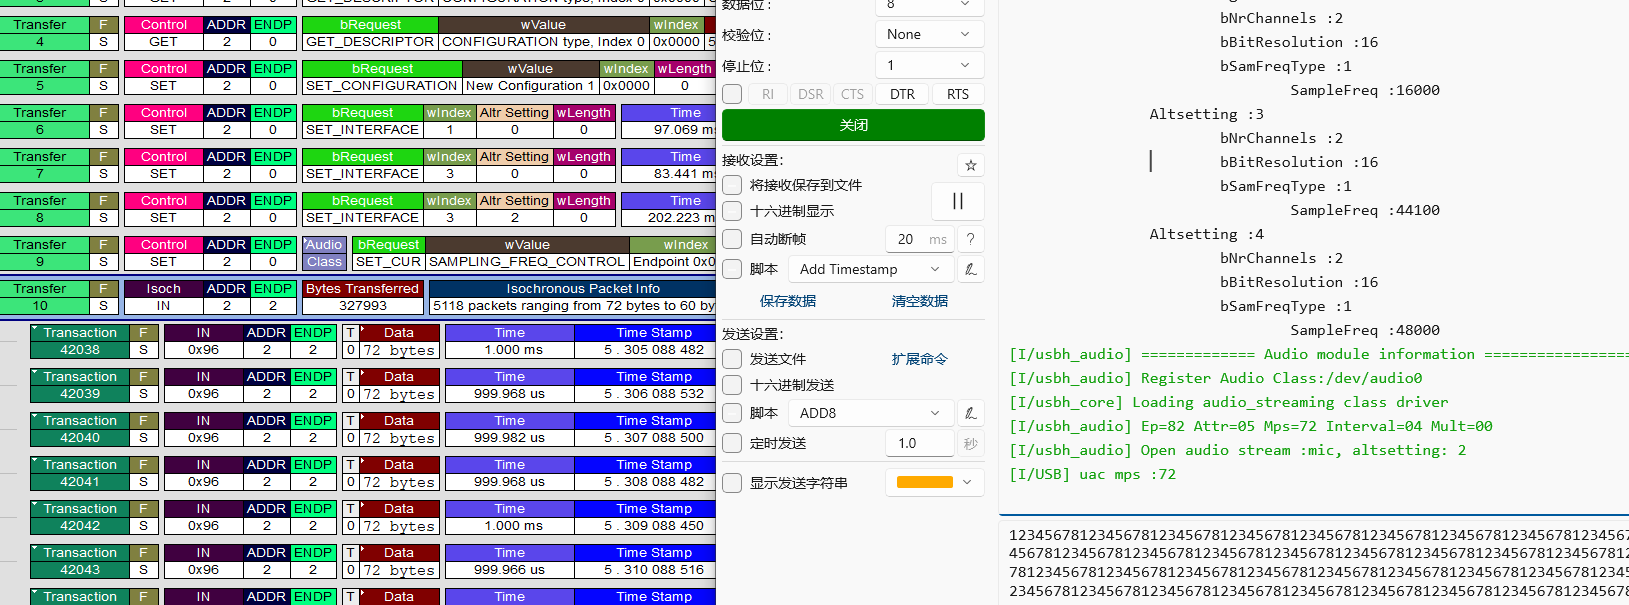
Task: Click the 扩展命令 extended commands link
Action: click(919, 359)
